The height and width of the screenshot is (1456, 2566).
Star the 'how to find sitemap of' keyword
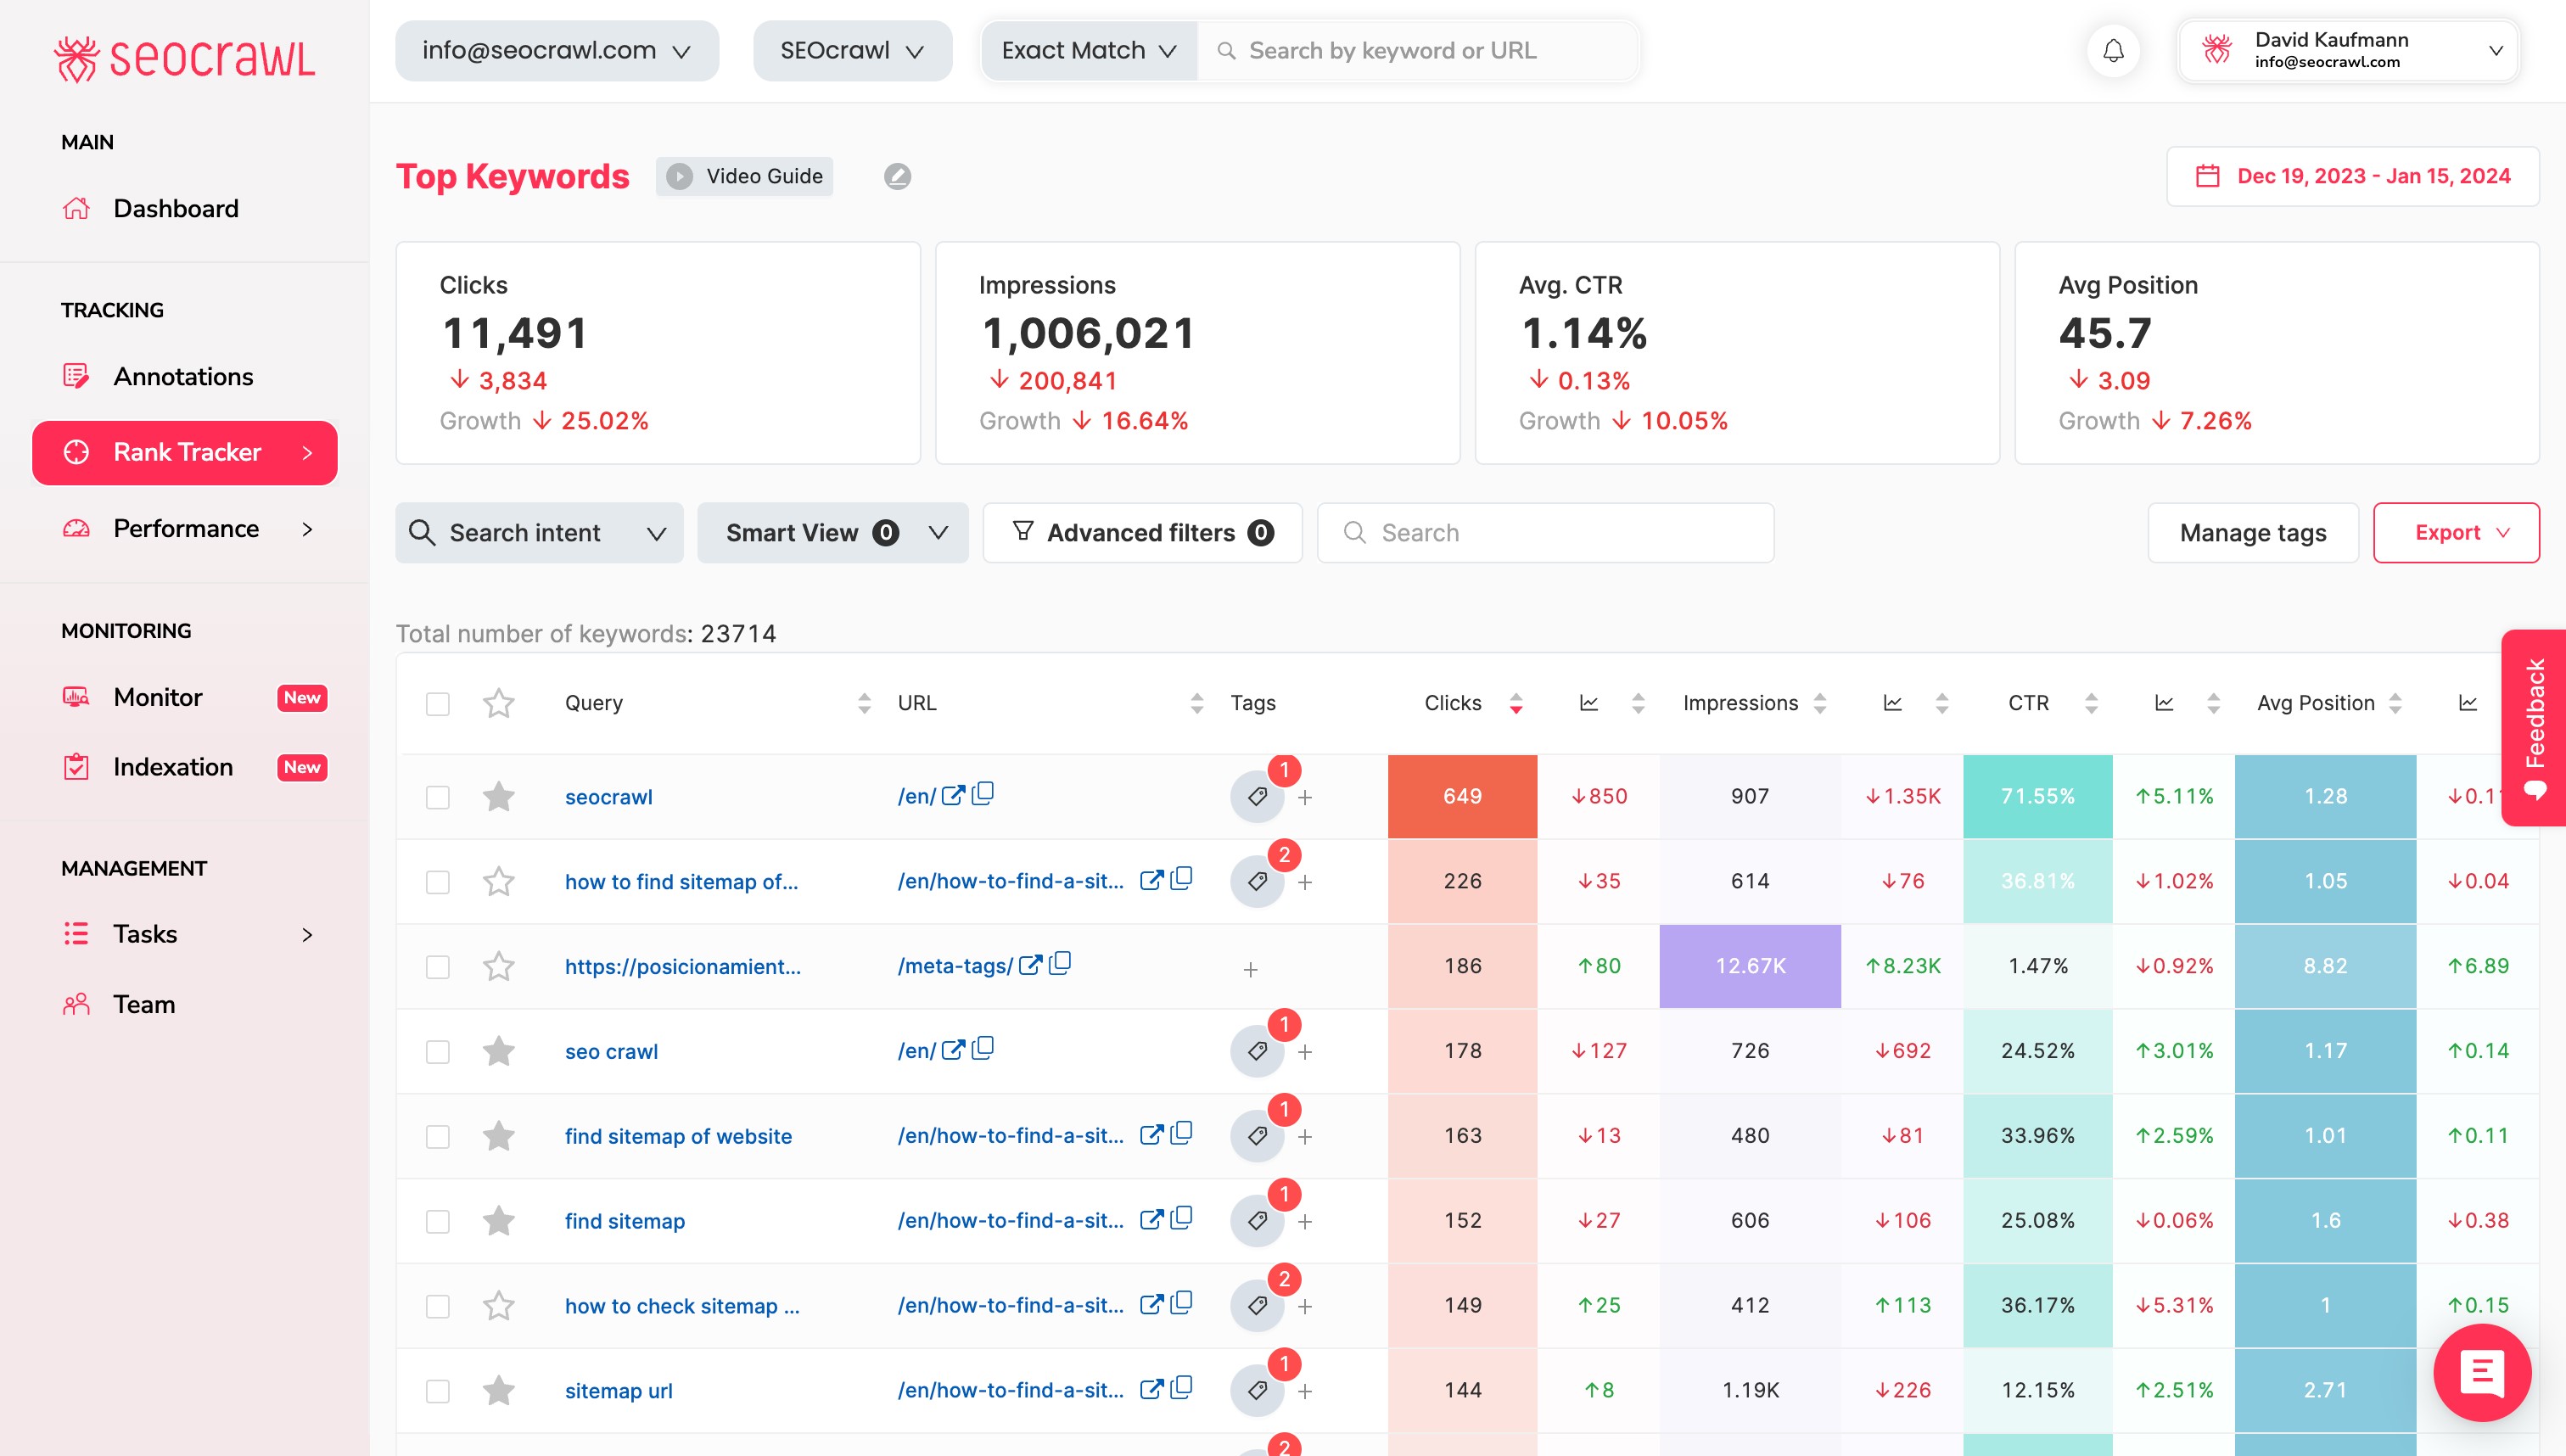click(x=498, y=881)
